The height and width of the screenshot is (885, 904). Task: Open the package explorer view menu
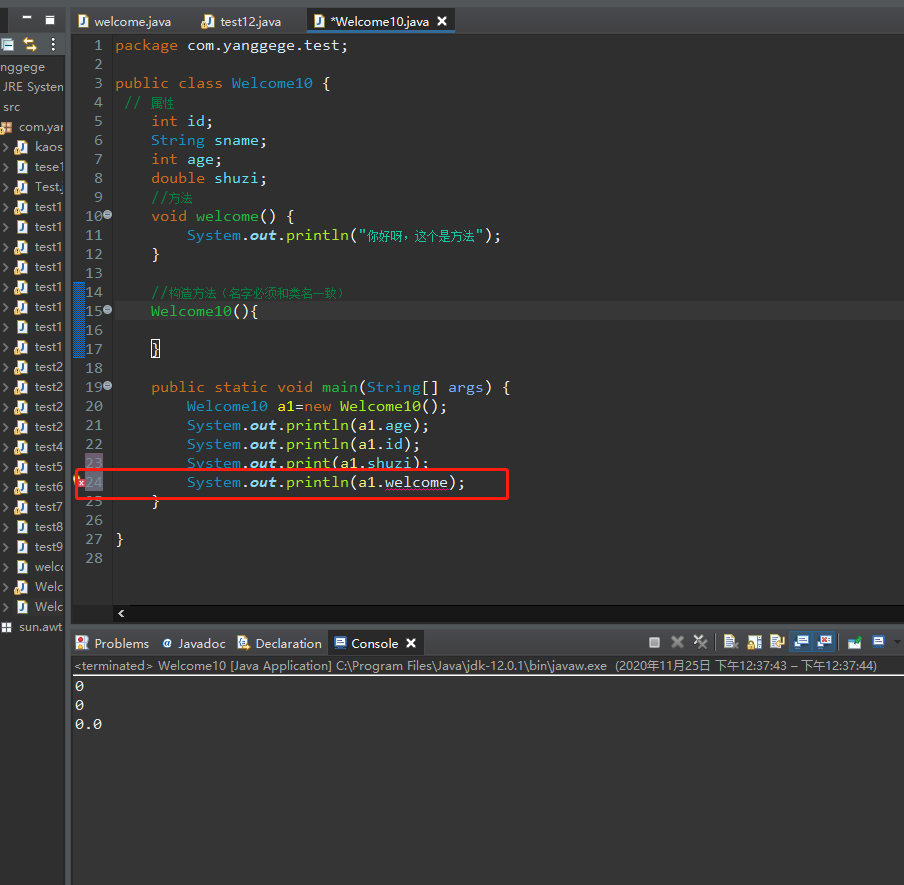coord(53,44)
